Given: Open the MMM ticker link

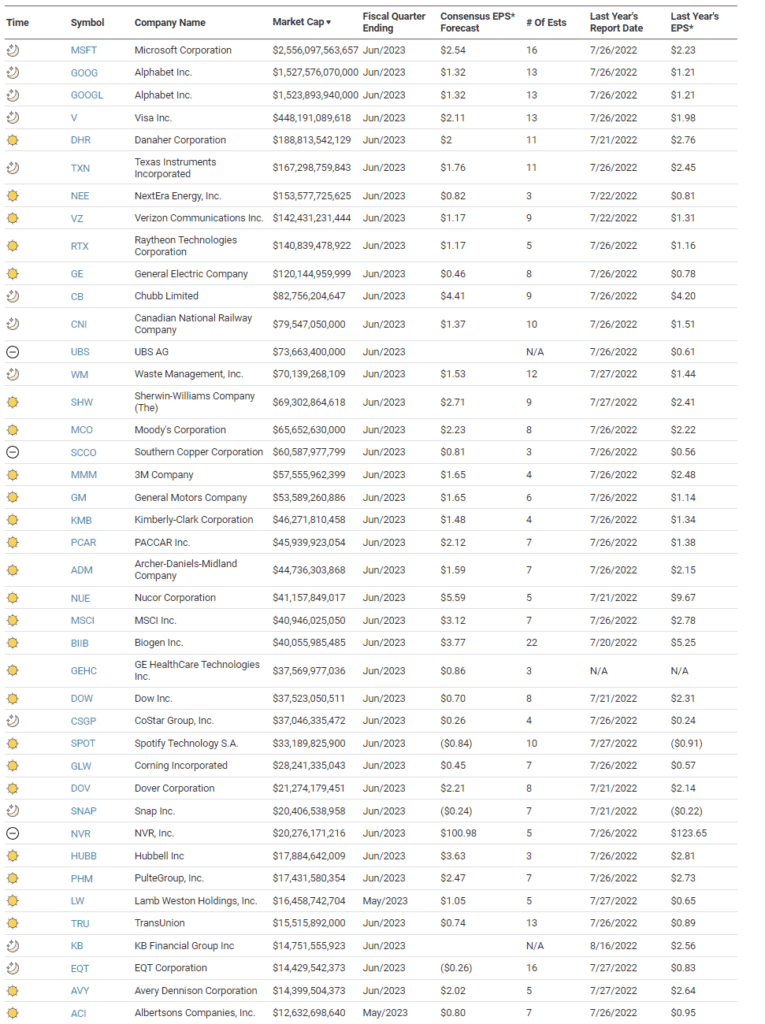Looking at the screenshot, I should [84, 475].
